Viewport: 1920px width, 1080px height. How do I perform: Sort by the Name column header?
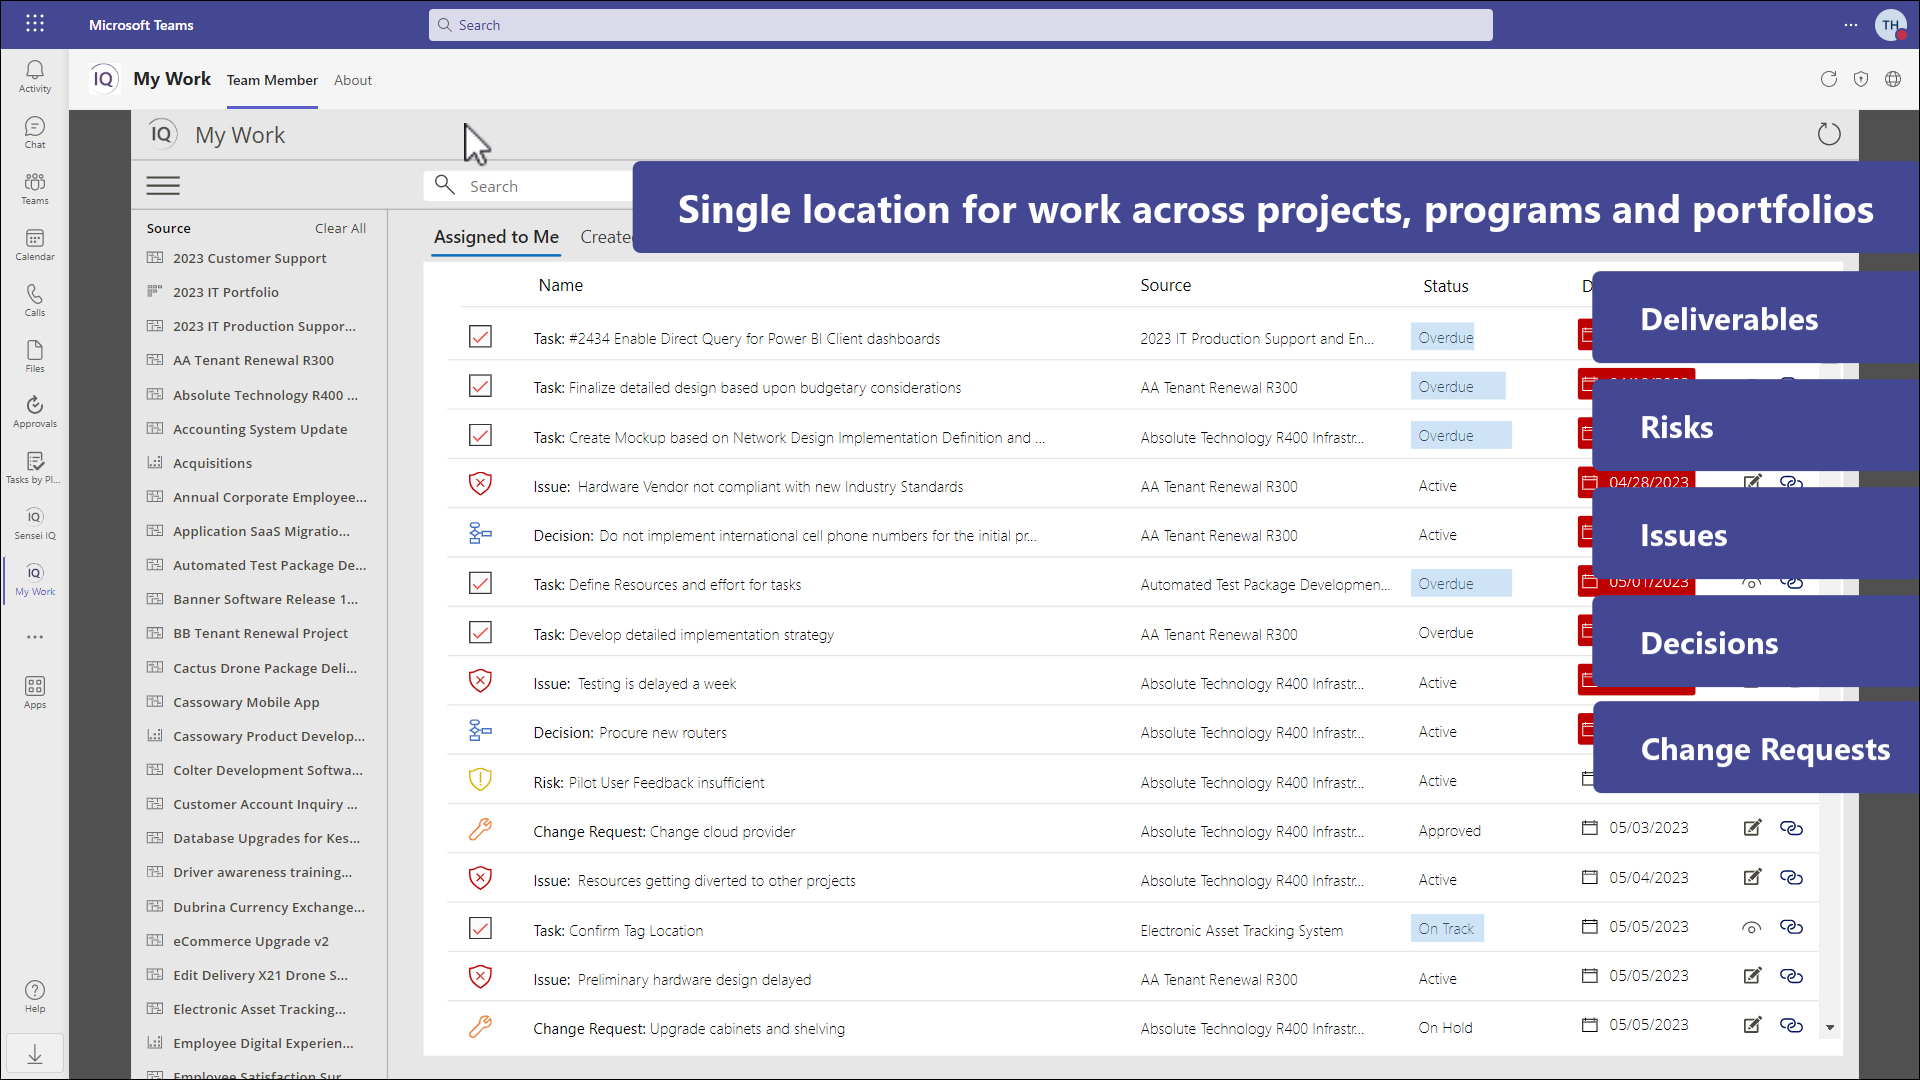560,285
